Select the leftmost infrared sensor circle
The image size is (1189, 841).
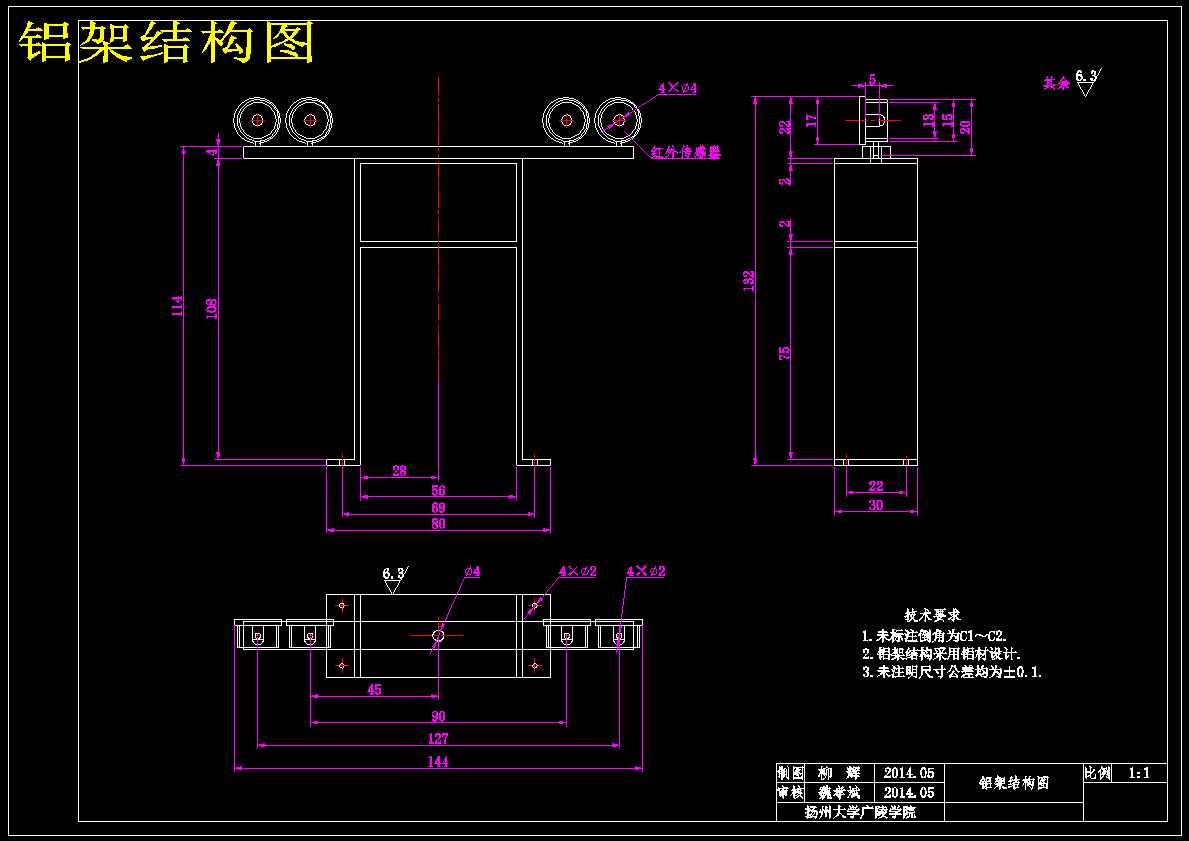(x=257, y=120)
